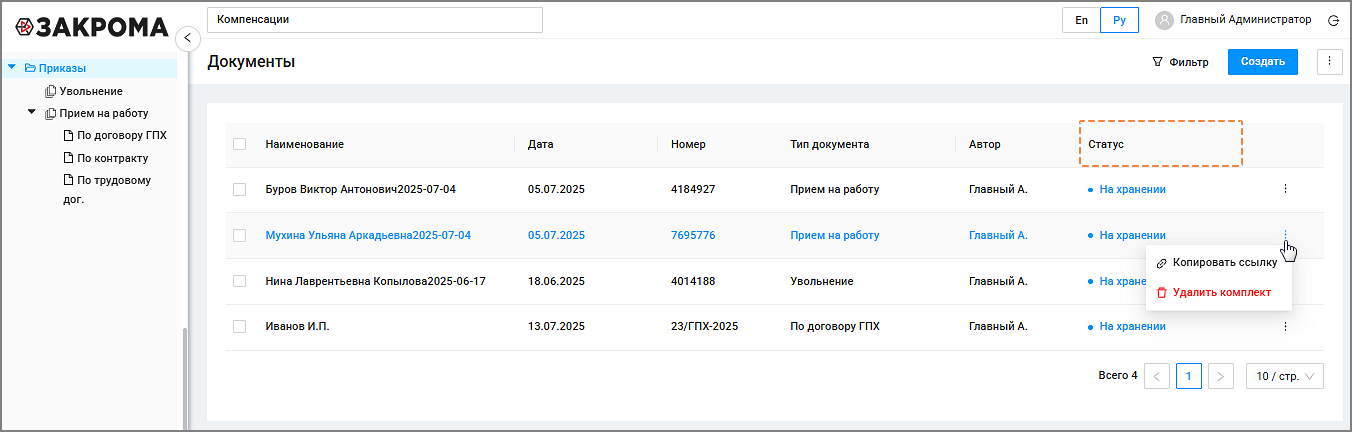Click document number 4184927
This screenshot has width=1352, height=432.
693,189
